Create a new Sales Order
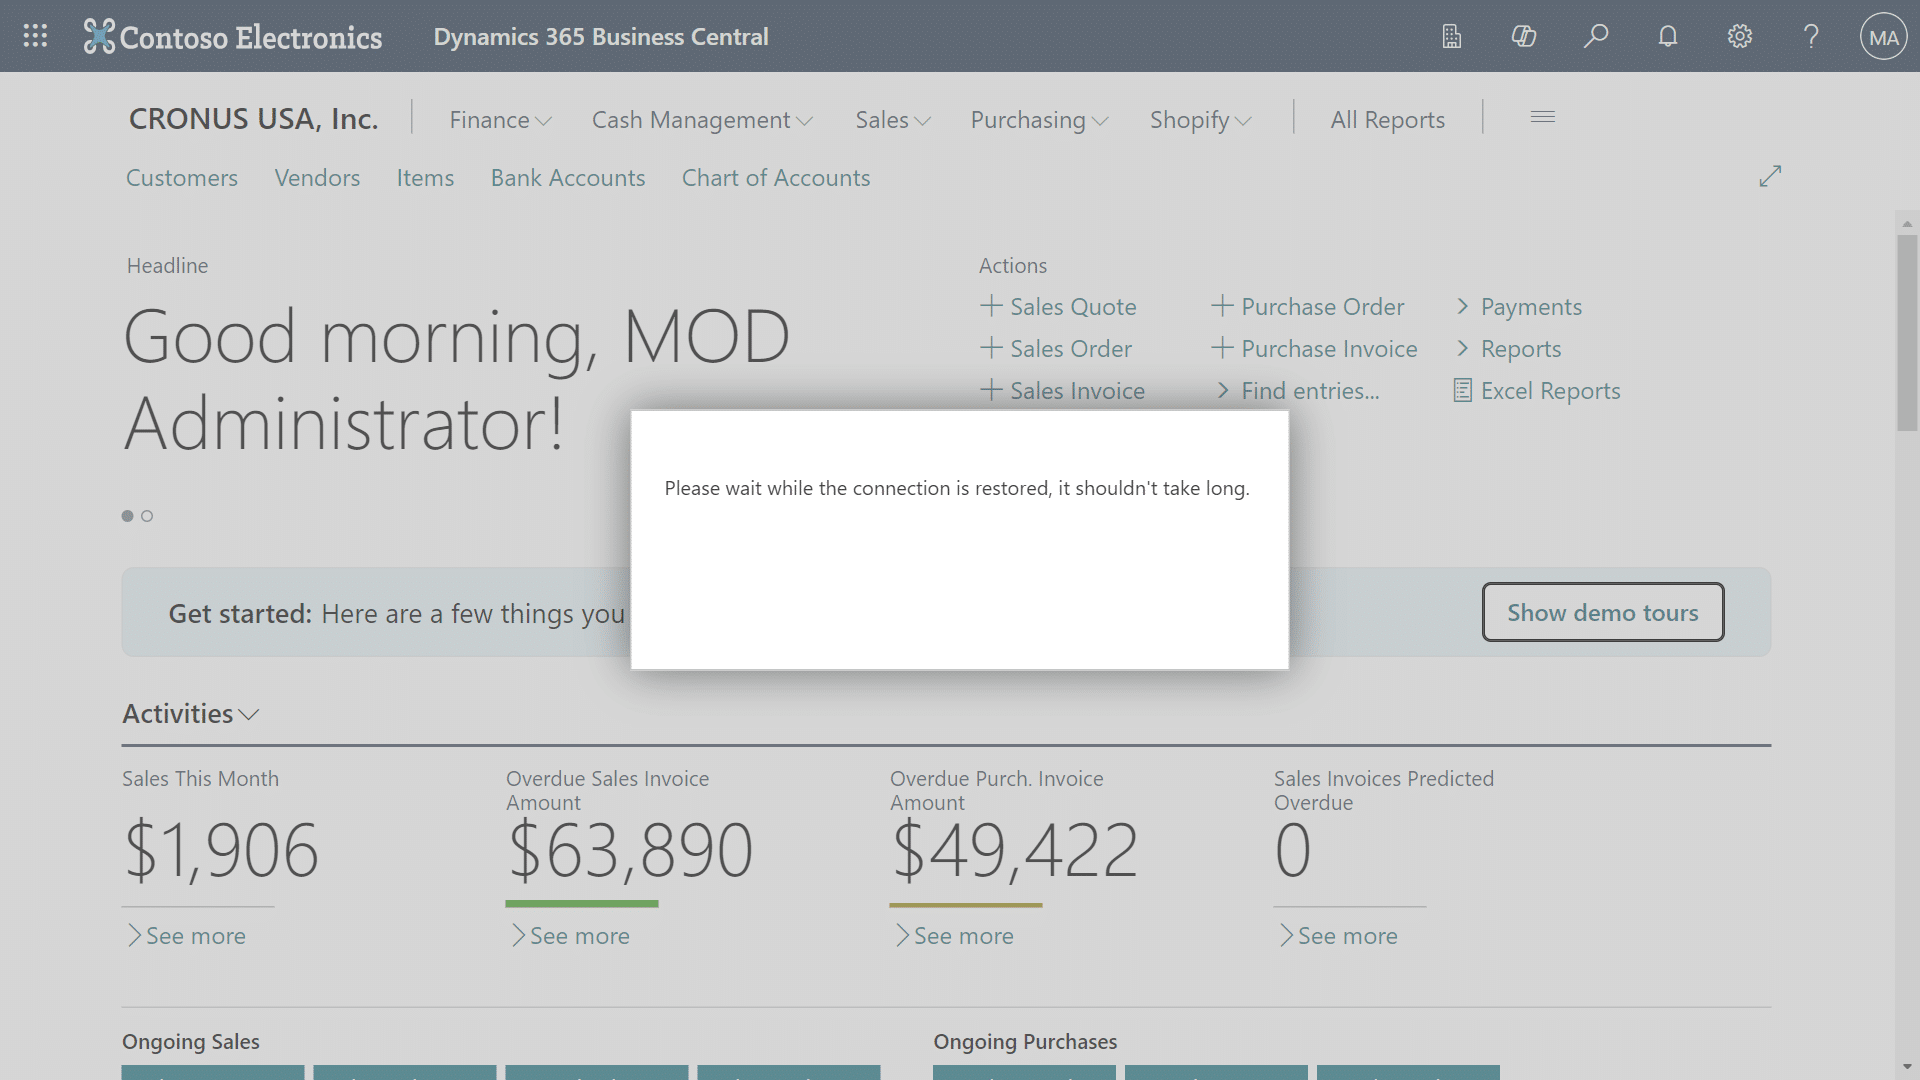Viewport: 1920px width, 1080px height. [x=1071, y=349]
